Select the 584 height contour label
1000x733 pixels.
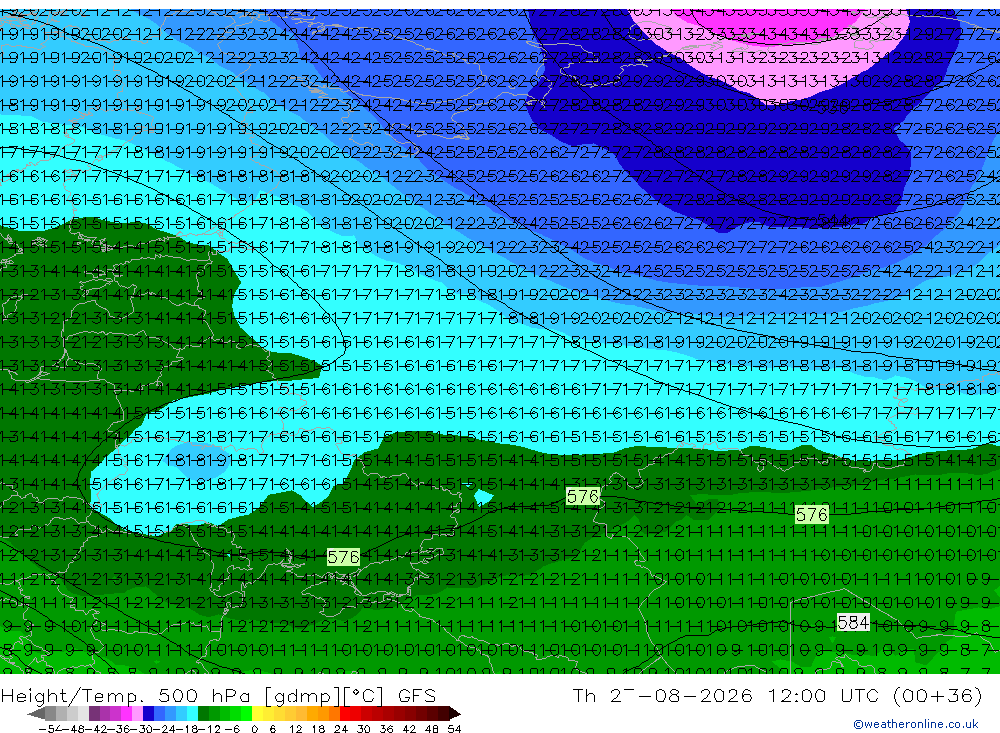(x=853, y=622)
